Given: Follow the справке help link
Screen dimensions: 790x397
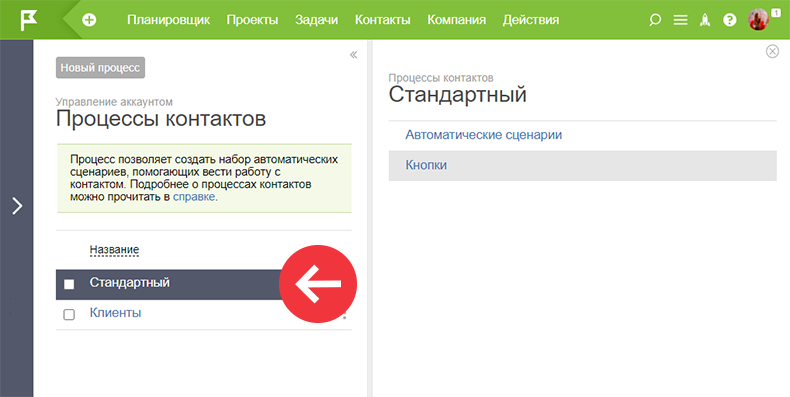Looking at the screenshot, I should tap(194, 197).
